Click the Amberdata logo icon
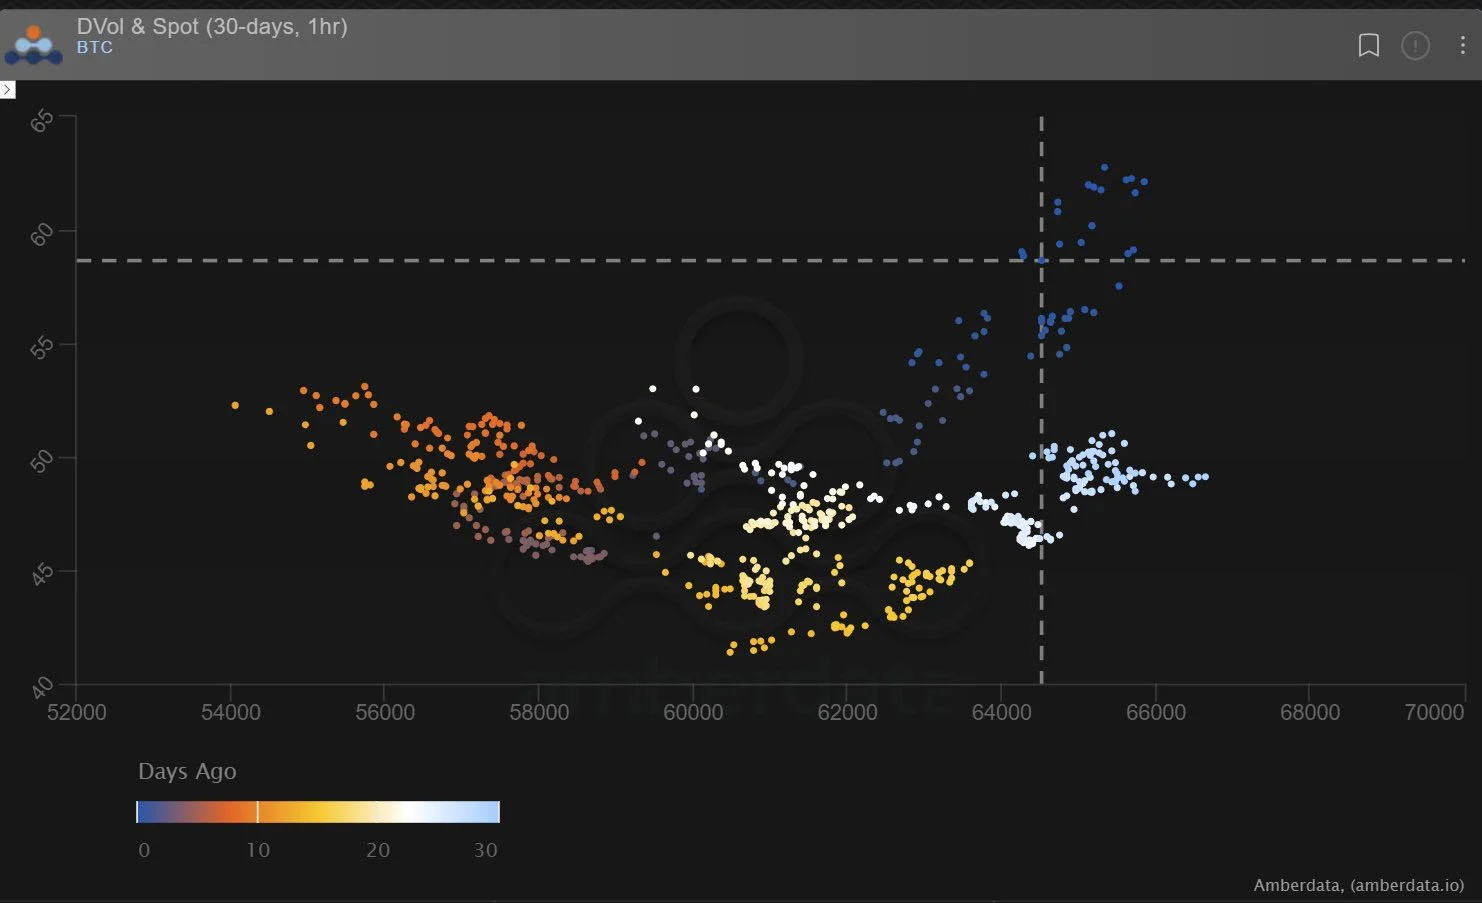This screenshot has height=903, width=1482. (34, 45)
